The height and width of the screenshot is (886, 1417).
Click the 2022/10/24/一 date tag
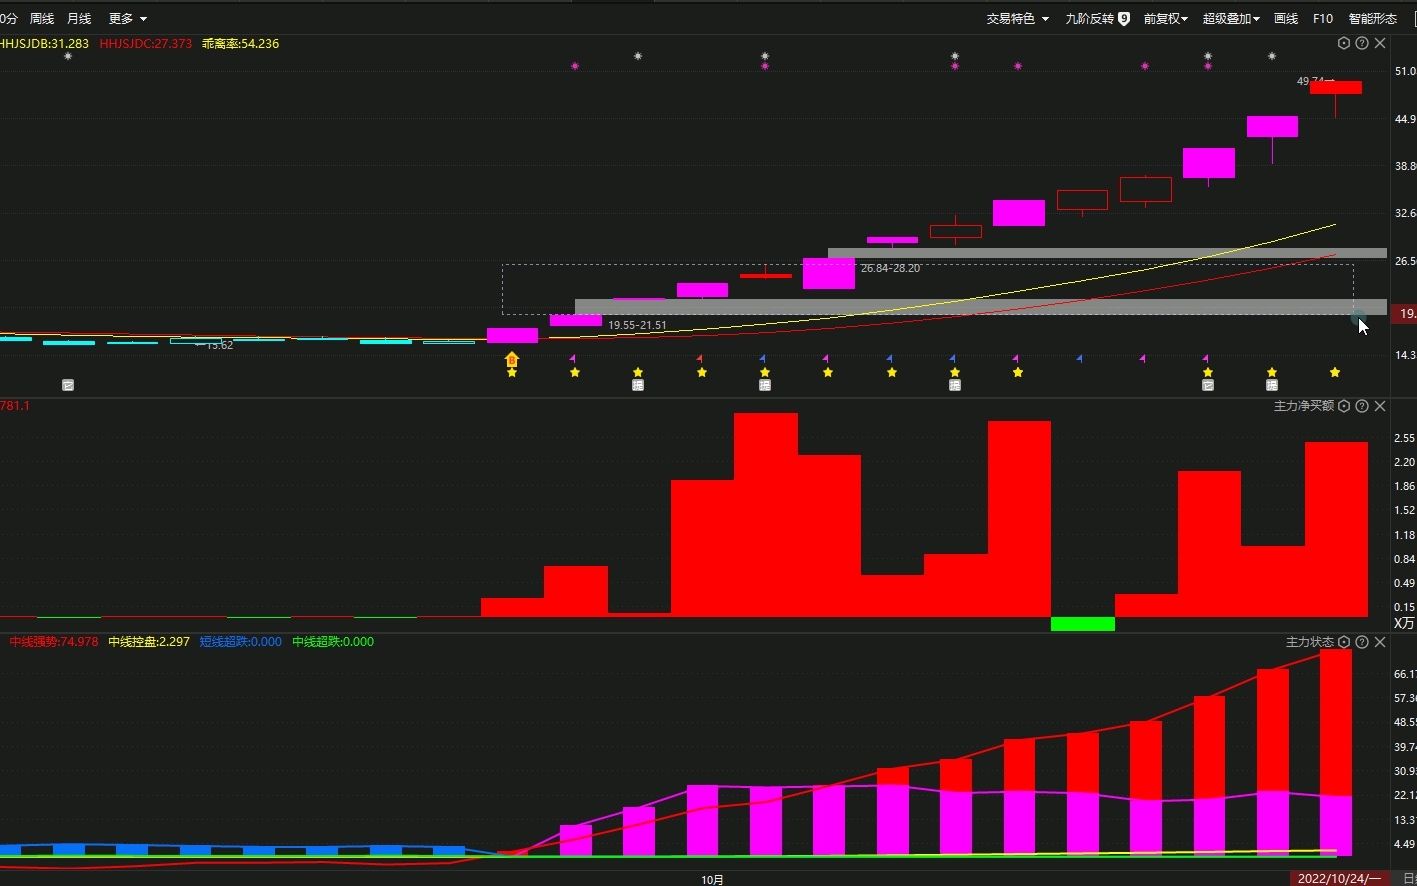[x=1339, y=879]
